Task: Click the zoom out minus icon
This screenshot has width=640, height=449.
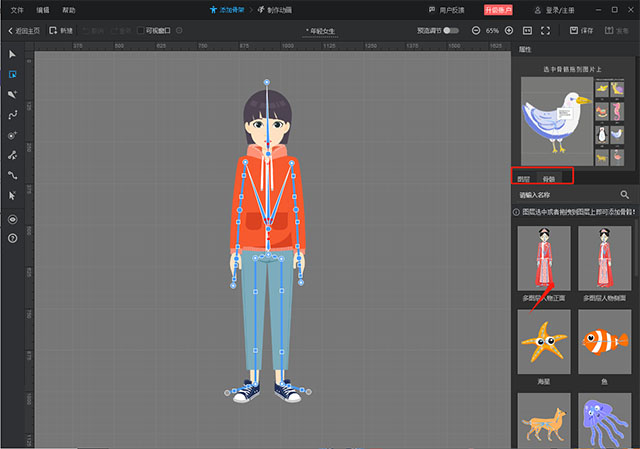Action: click(x=475, y=31)
